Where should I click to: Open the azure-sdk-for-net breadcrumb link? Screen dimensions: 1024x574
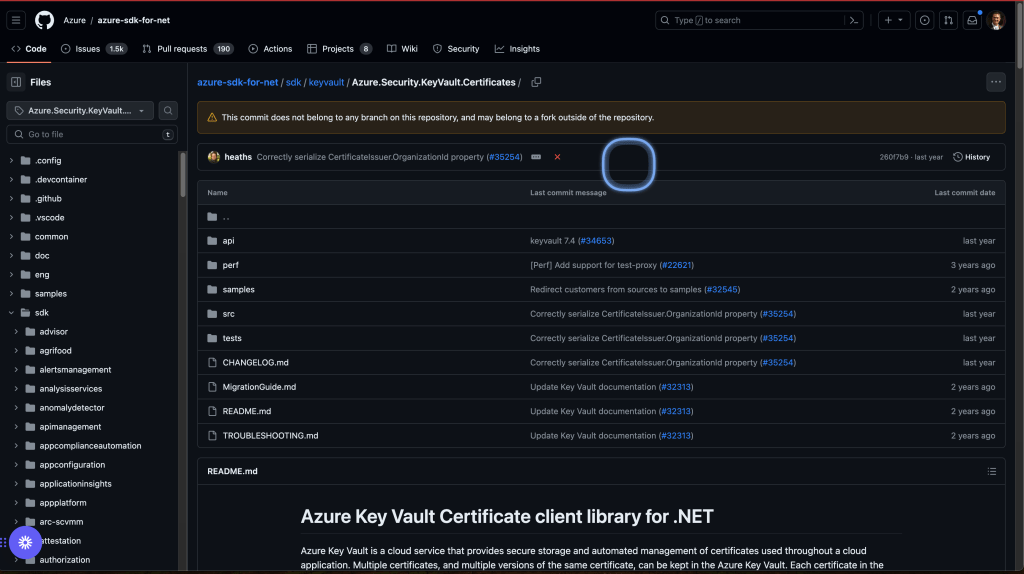[238, 82]
